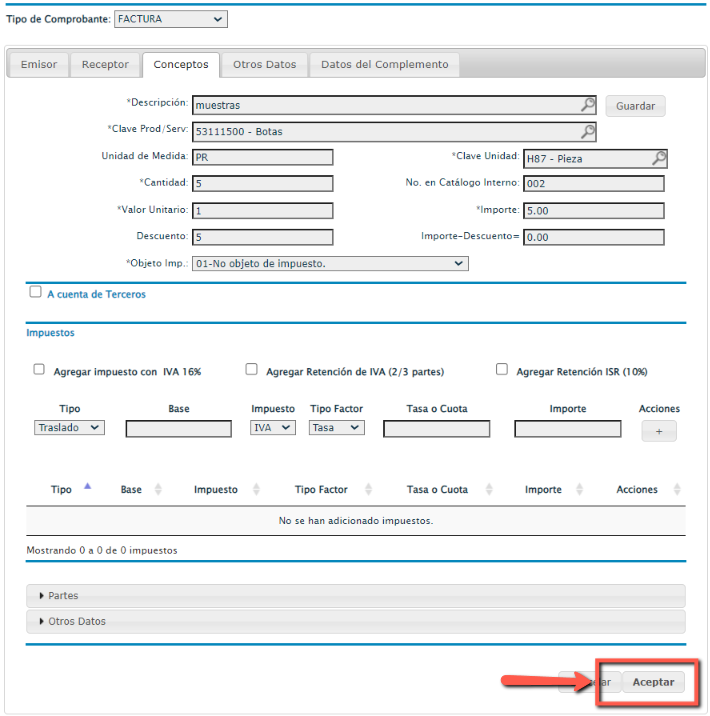The height and width of the screenshot is (716, 710).
Task: Enable Agregar Retención ISR (10%)
Action: pyautogui.click(x=501, y=369)
